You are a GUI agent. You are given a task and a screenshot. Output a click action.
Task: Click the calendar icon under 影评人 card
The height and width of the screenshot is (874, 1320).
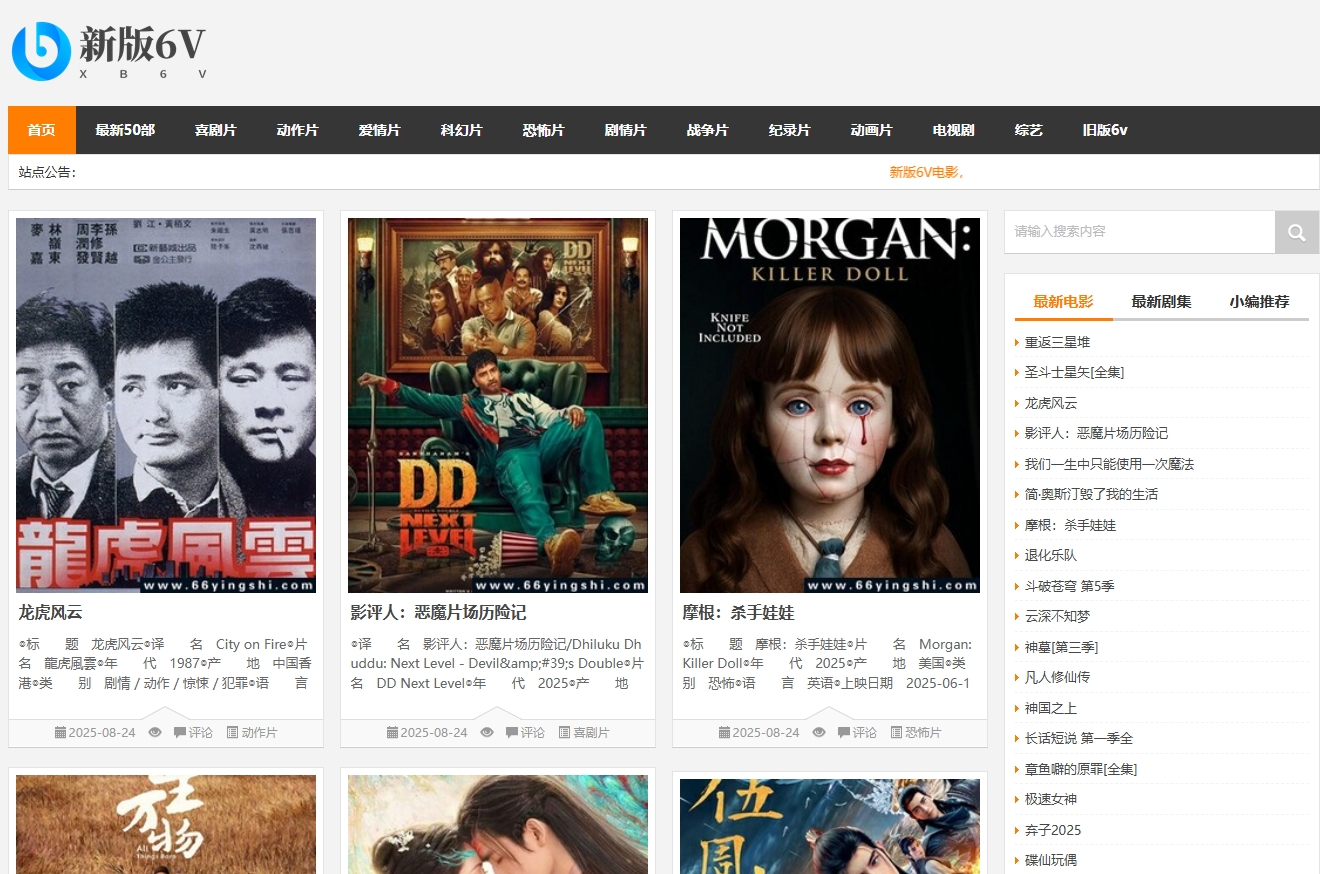click(x=392, y=733)
